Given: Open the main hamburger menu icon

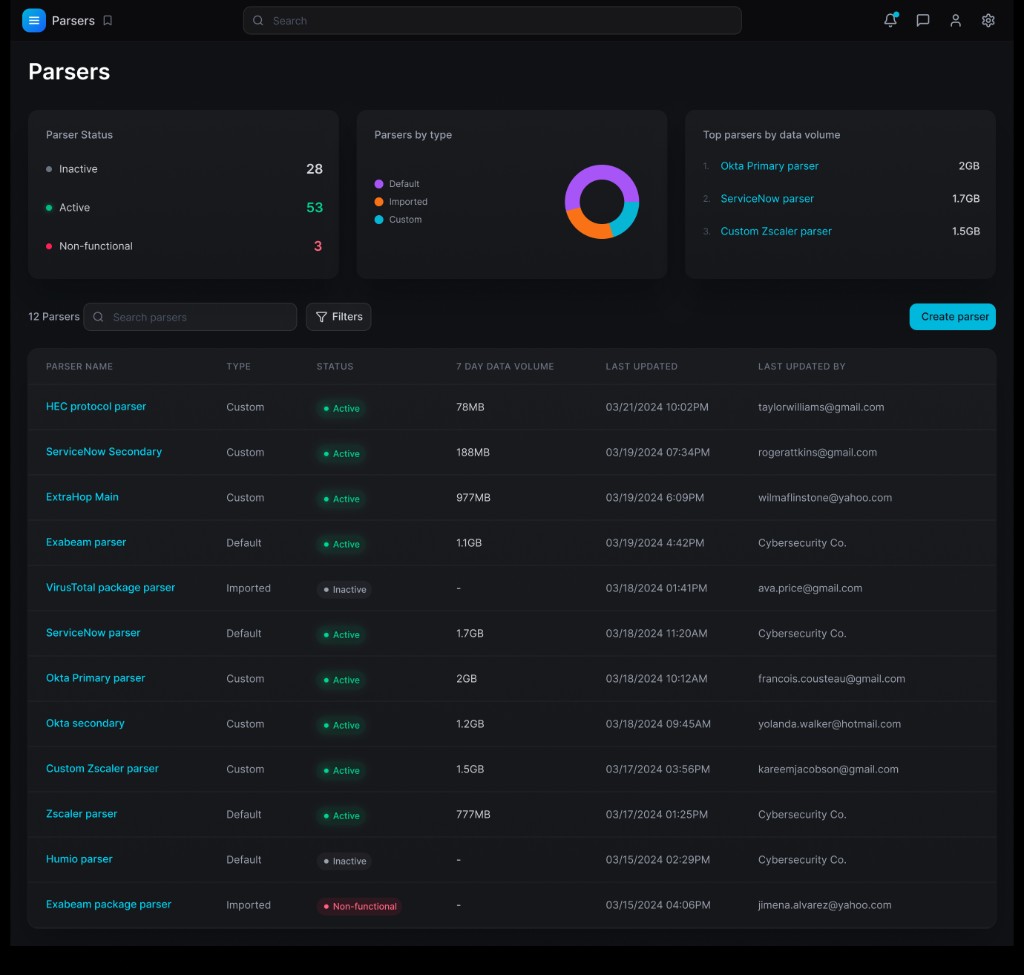Looking at the screenshot, I should point(33,20).
